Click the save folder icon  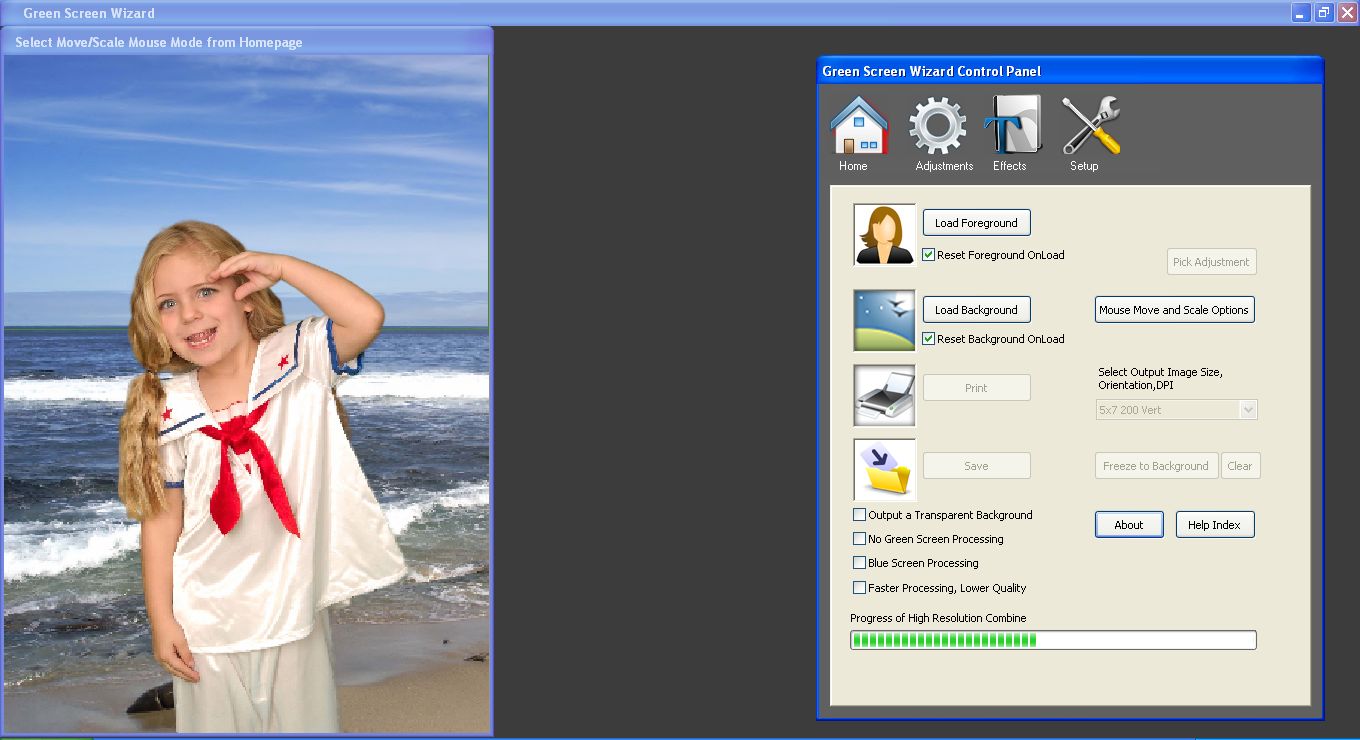click(x=885, y=469)
